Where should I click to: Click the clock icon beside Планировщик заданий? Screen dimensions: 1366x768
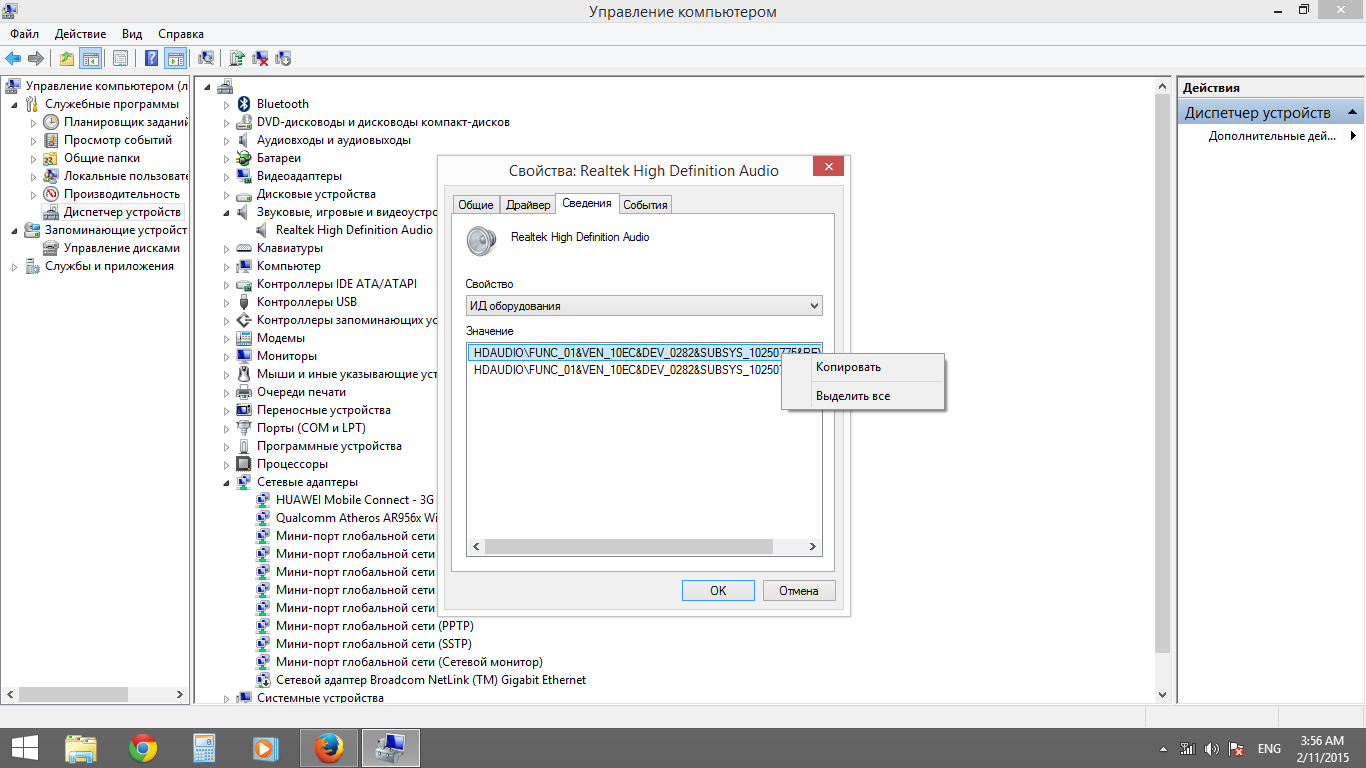click(51, 122)
